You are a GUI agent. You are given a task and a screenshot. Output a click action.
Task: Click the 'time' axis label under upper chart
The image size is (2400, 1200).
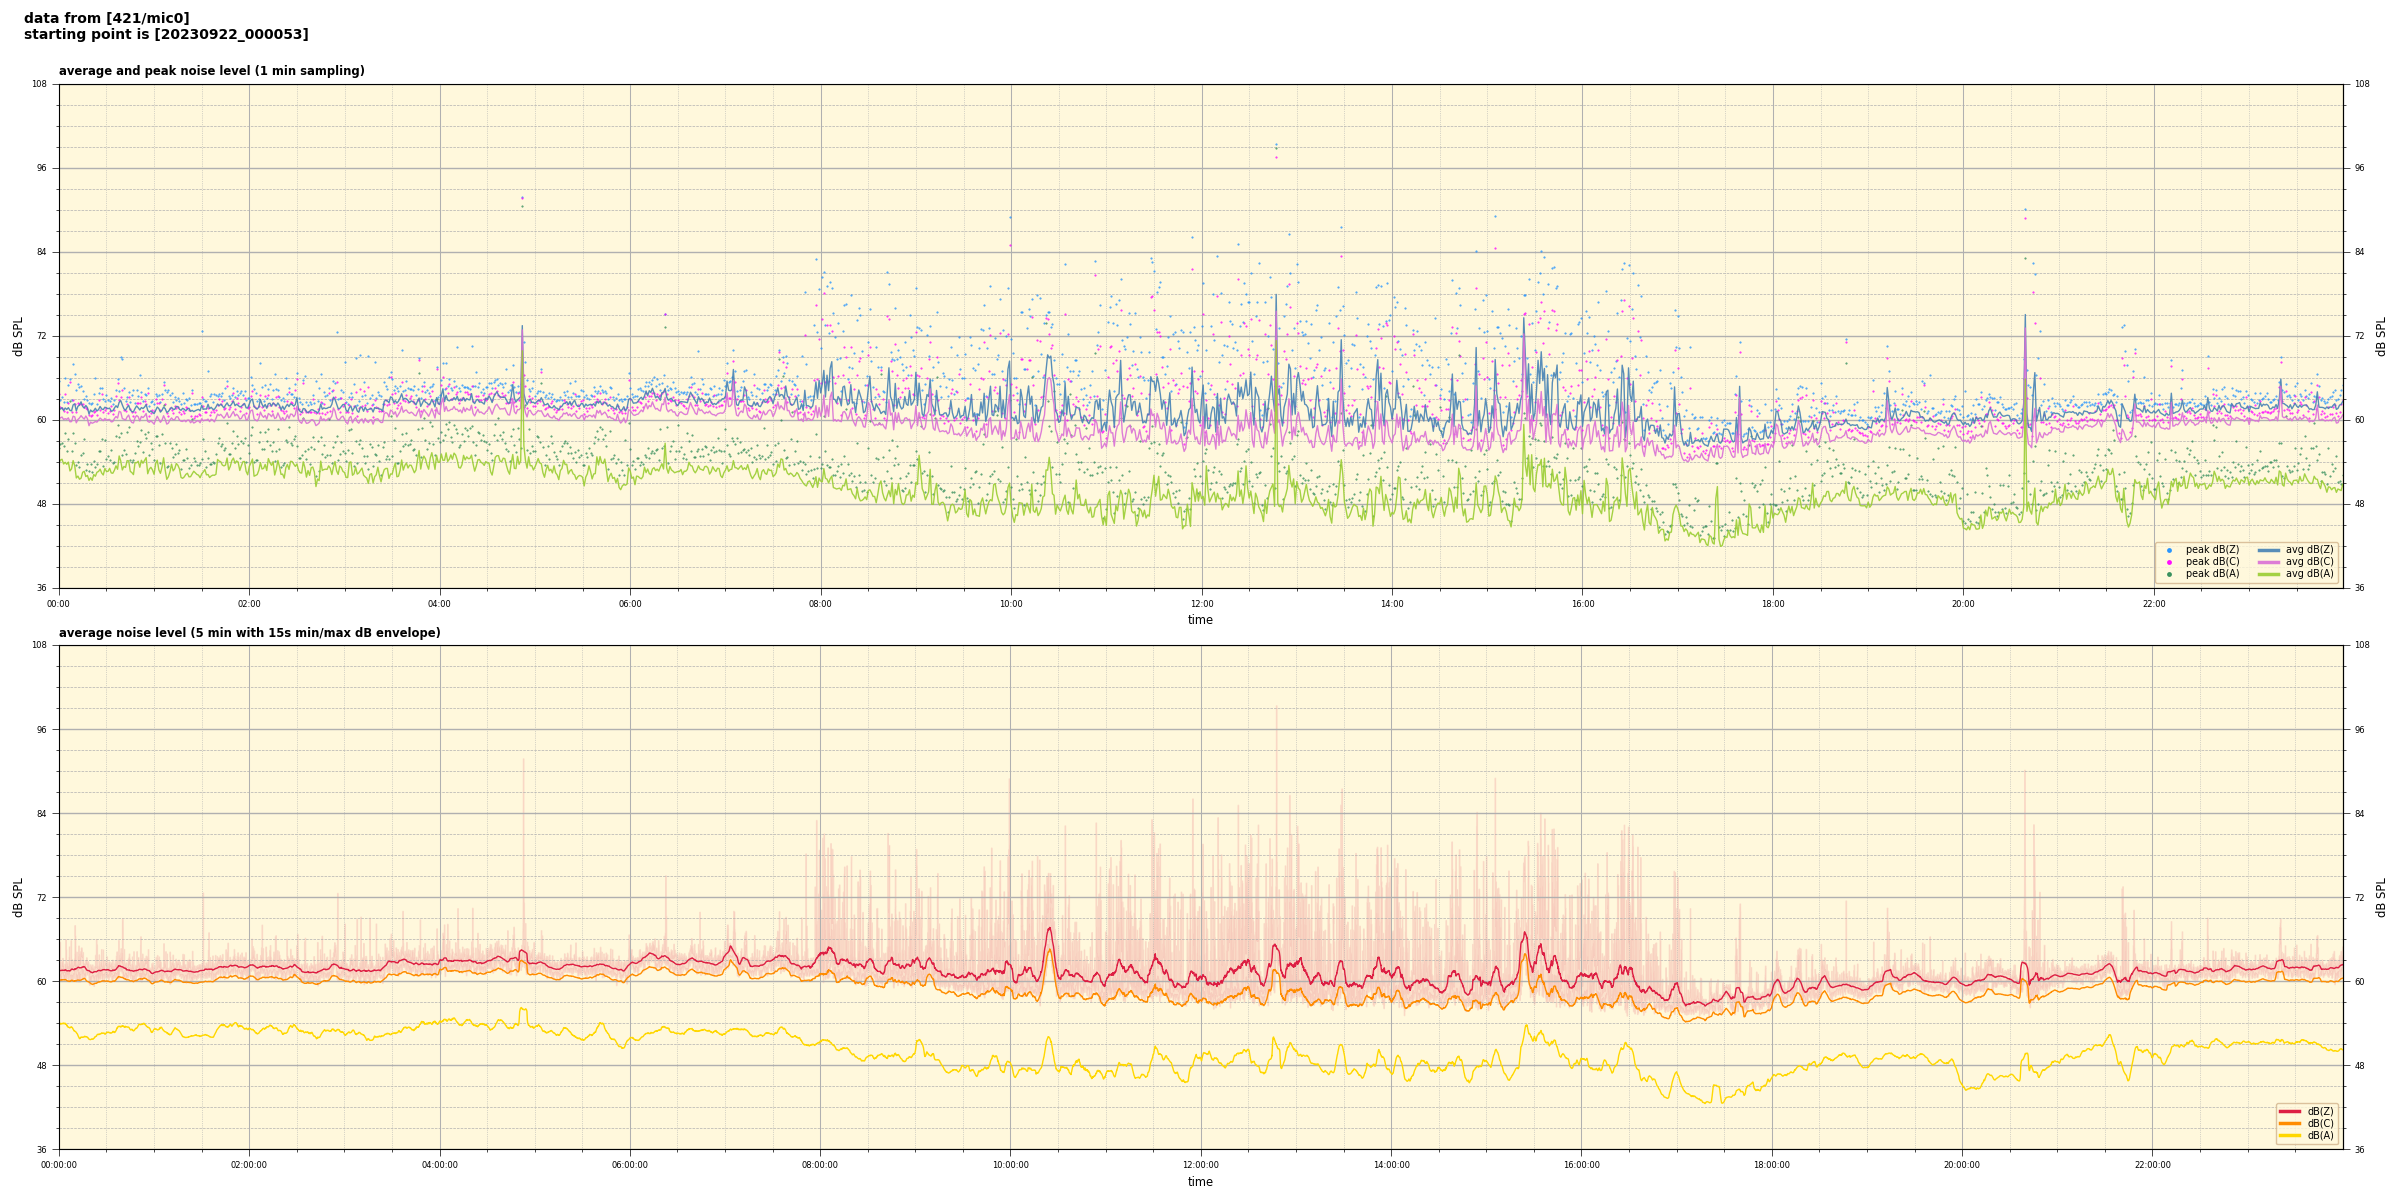pos(1200,620)
